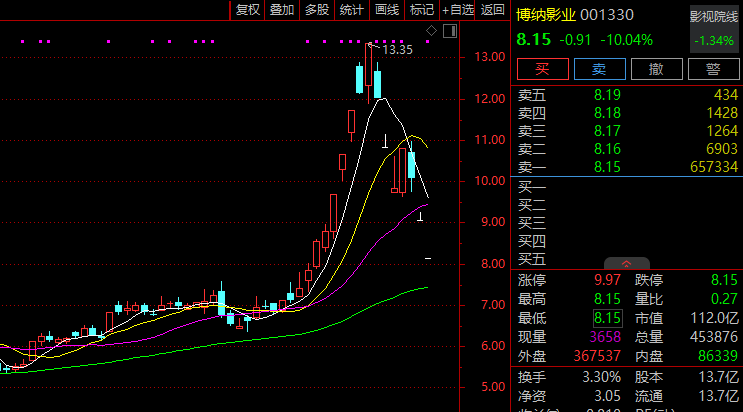Click the blue 卖 sell button
This screenshot has width=743, height=412.
click(599, 69)
